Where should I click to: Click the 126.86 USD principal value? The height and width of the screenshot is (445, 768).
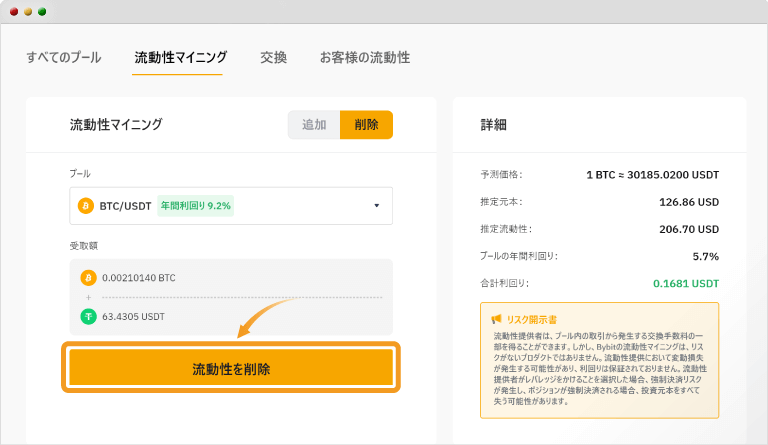(689, 202)
